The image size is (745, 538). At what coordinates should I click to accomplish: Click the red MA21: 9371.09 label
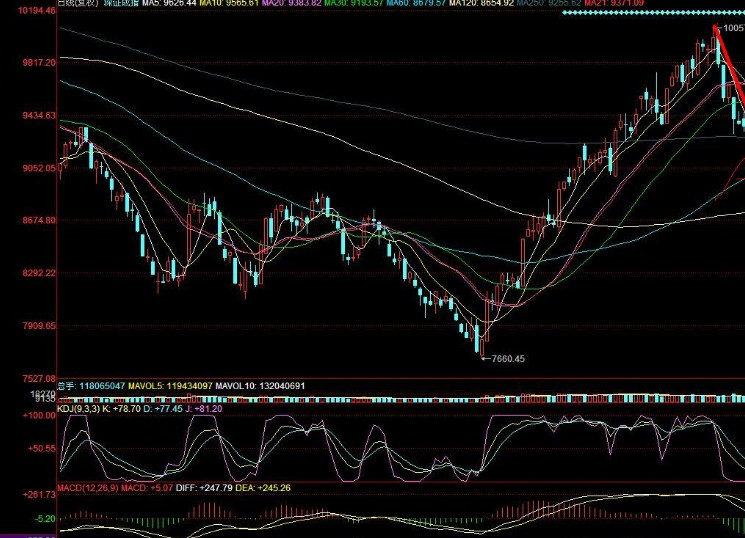(x=614, y=3)
